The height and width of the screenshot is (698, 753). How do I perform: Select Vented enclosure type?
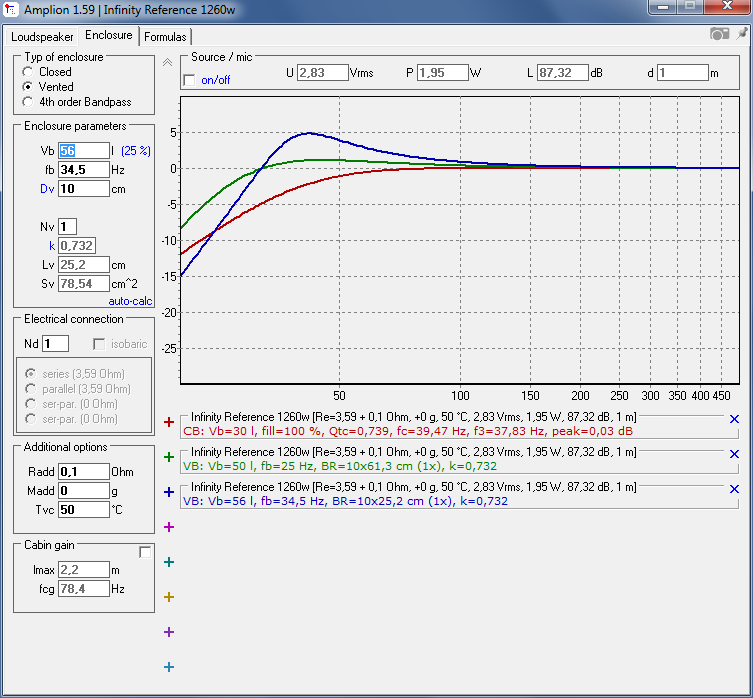(x=48, y=87)
